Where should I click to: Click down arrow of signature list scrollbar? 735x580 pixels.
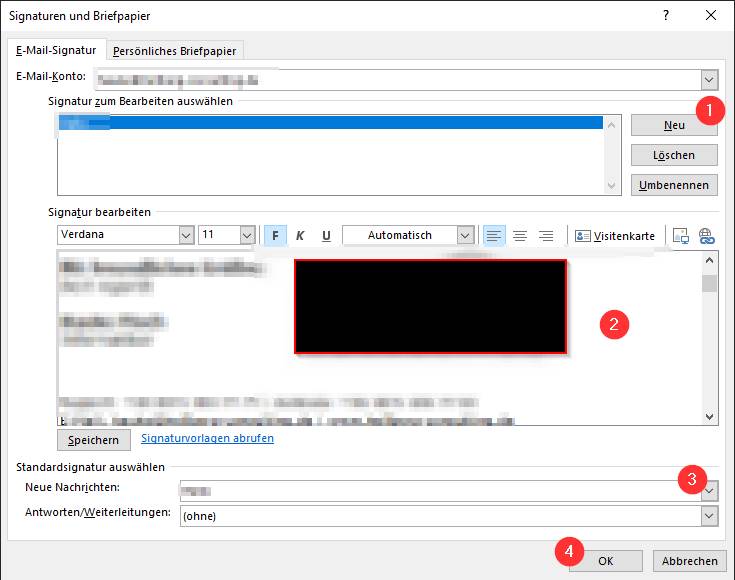tap(611, 185)
